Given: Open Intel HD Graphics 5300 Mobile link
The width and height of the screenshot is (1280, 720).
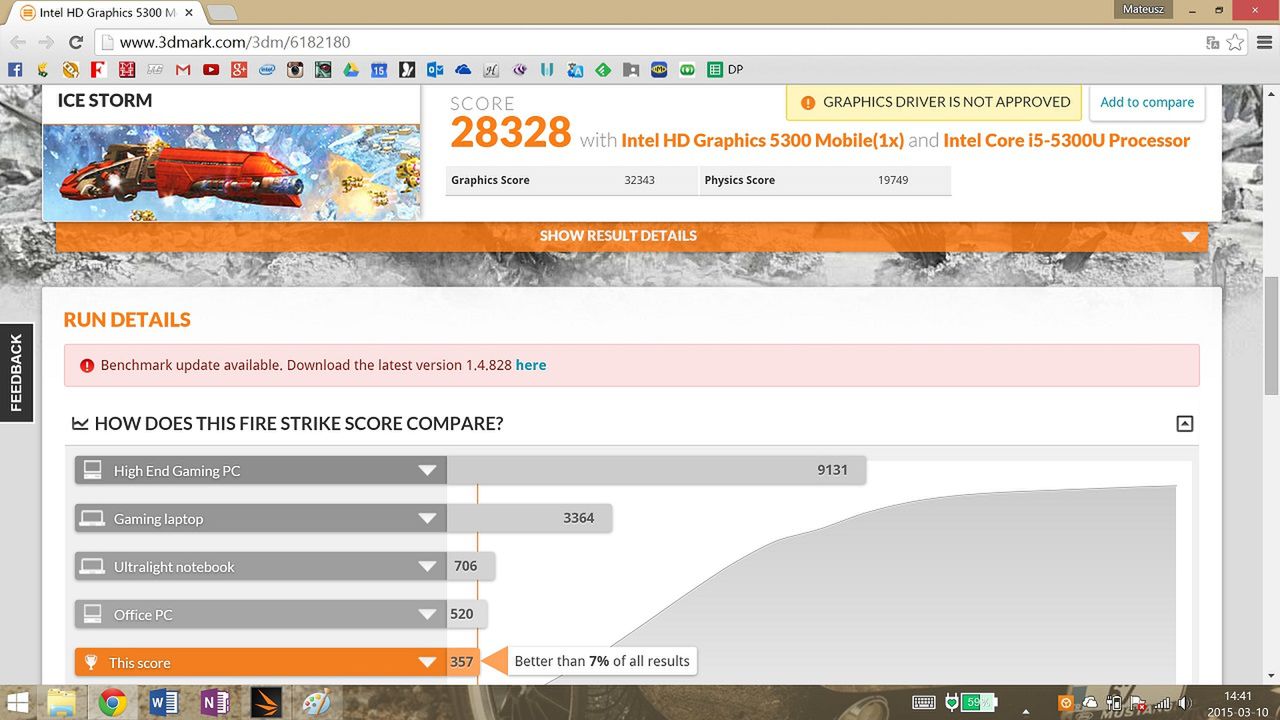Looking at the screenshot, I should pos(763,141).
